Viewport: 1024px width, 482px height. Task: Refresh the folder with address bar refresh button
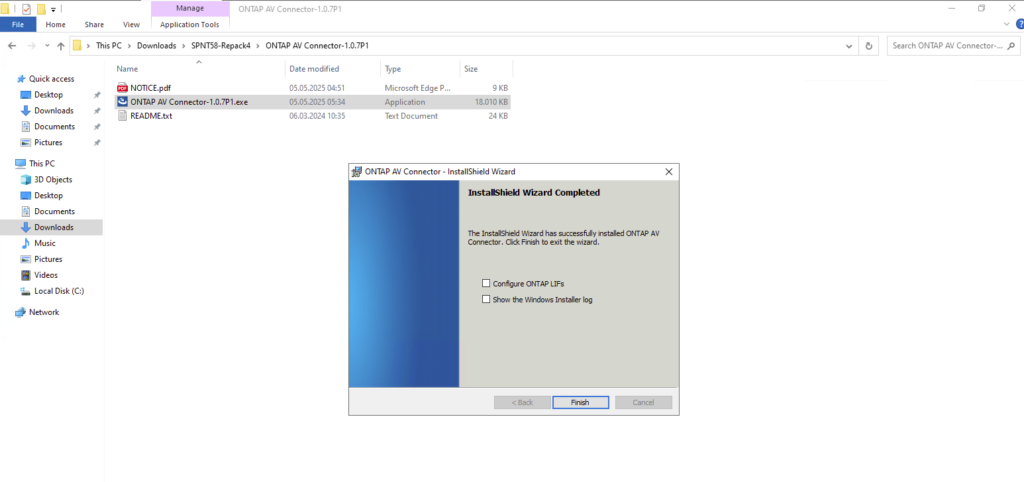click(869, 46)
